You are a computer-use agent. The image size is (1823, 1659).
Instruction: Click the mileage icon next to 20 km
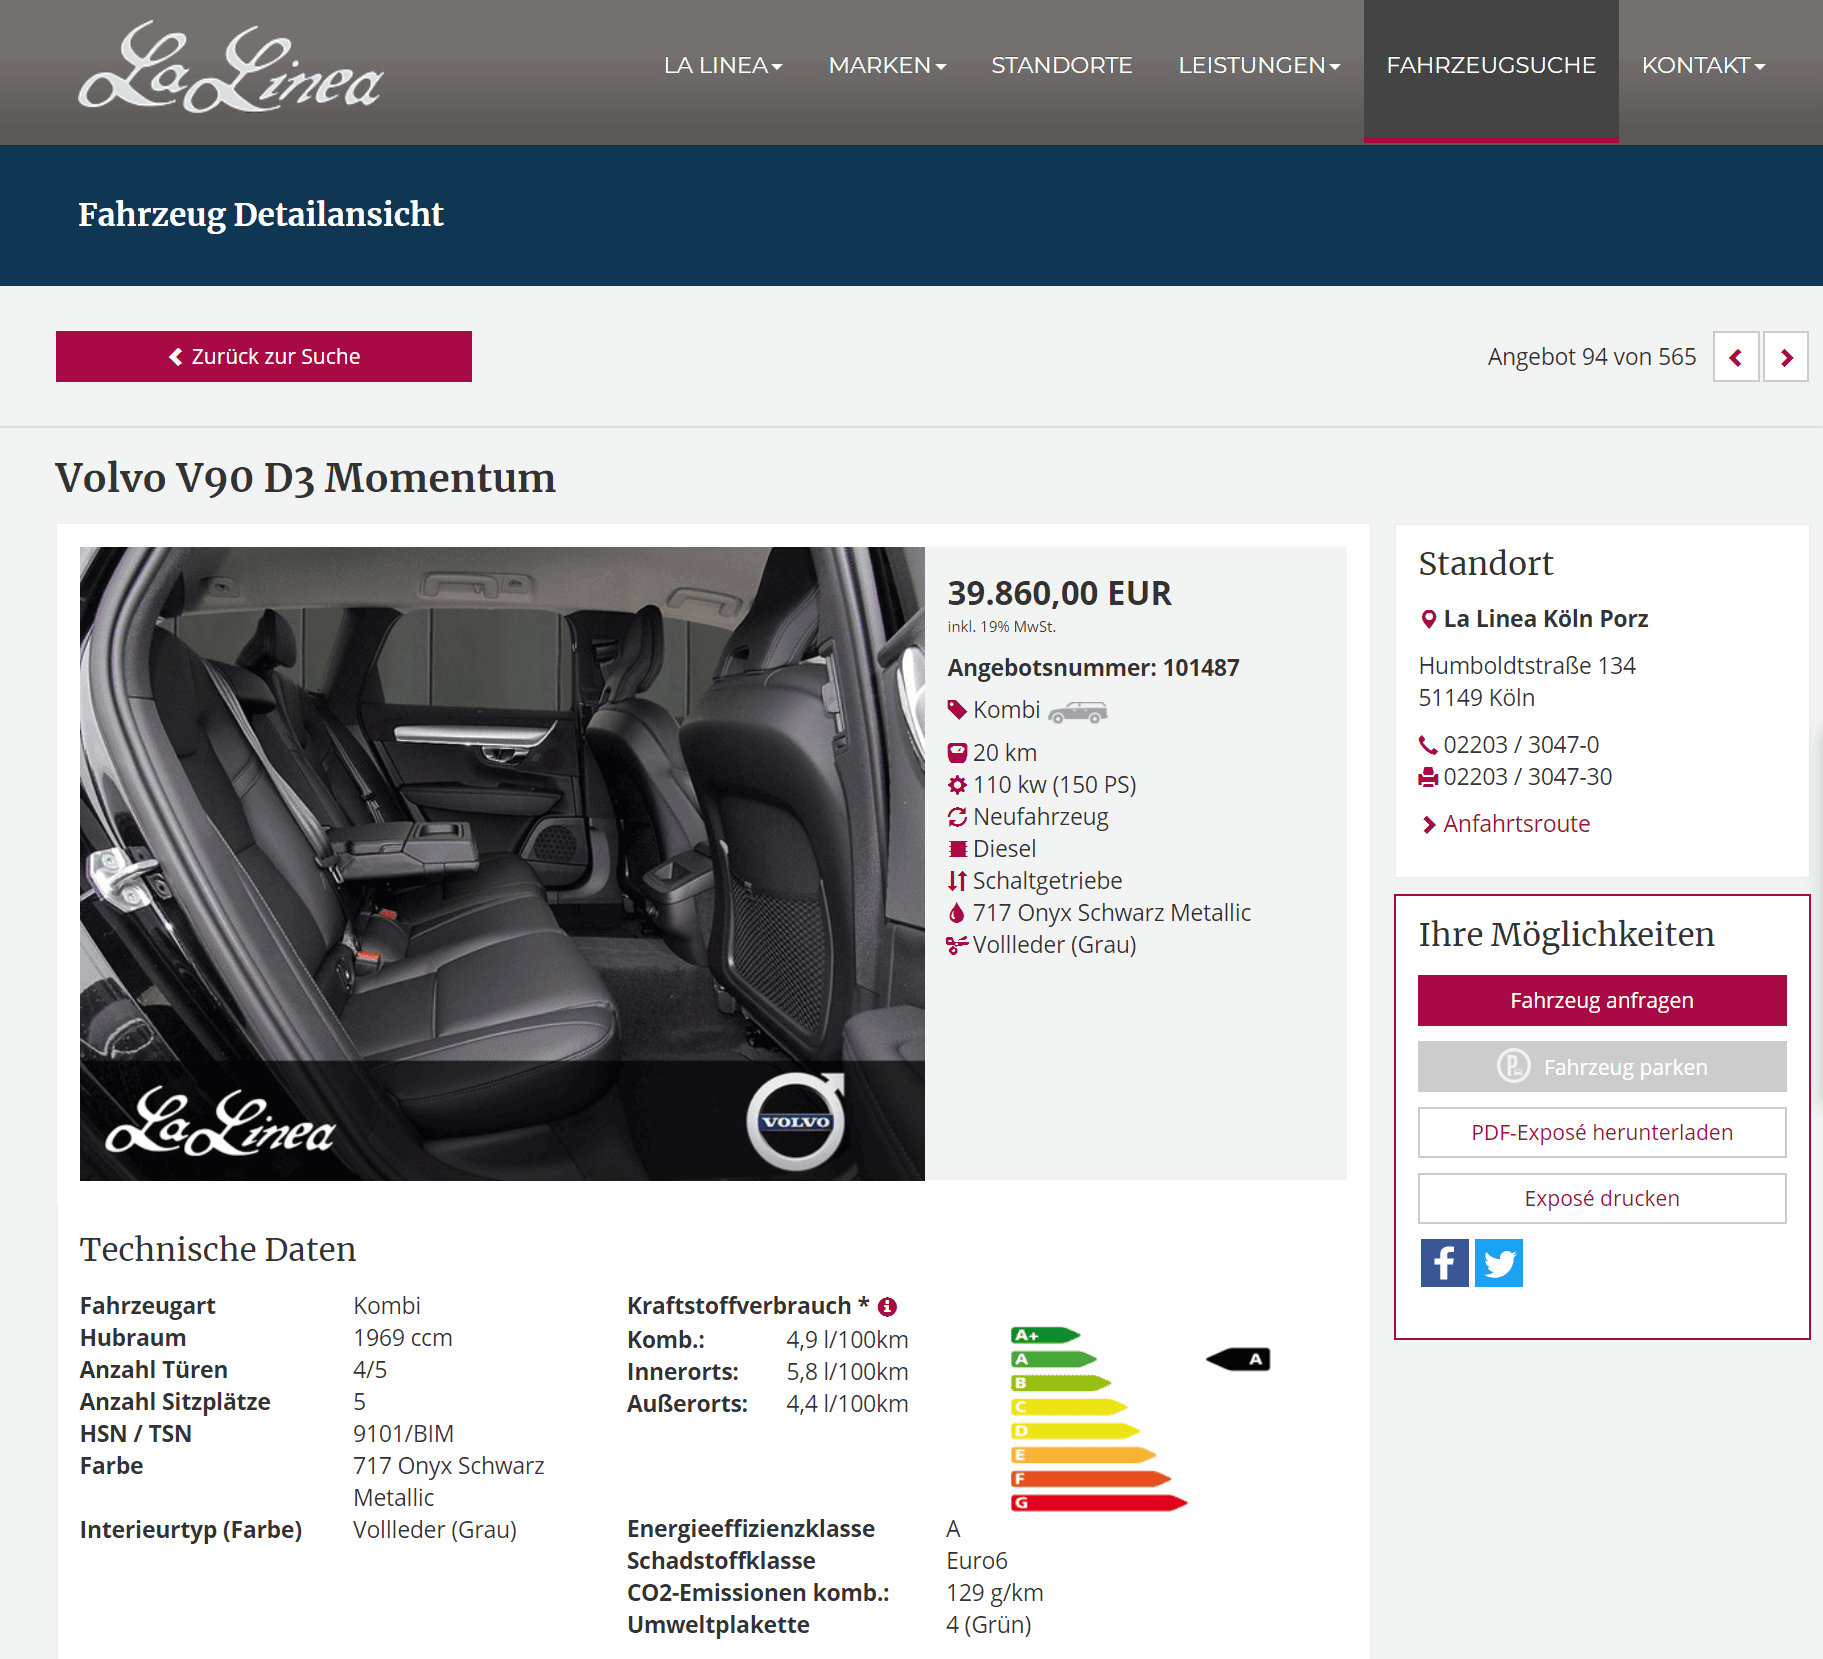tap(957, 753)
